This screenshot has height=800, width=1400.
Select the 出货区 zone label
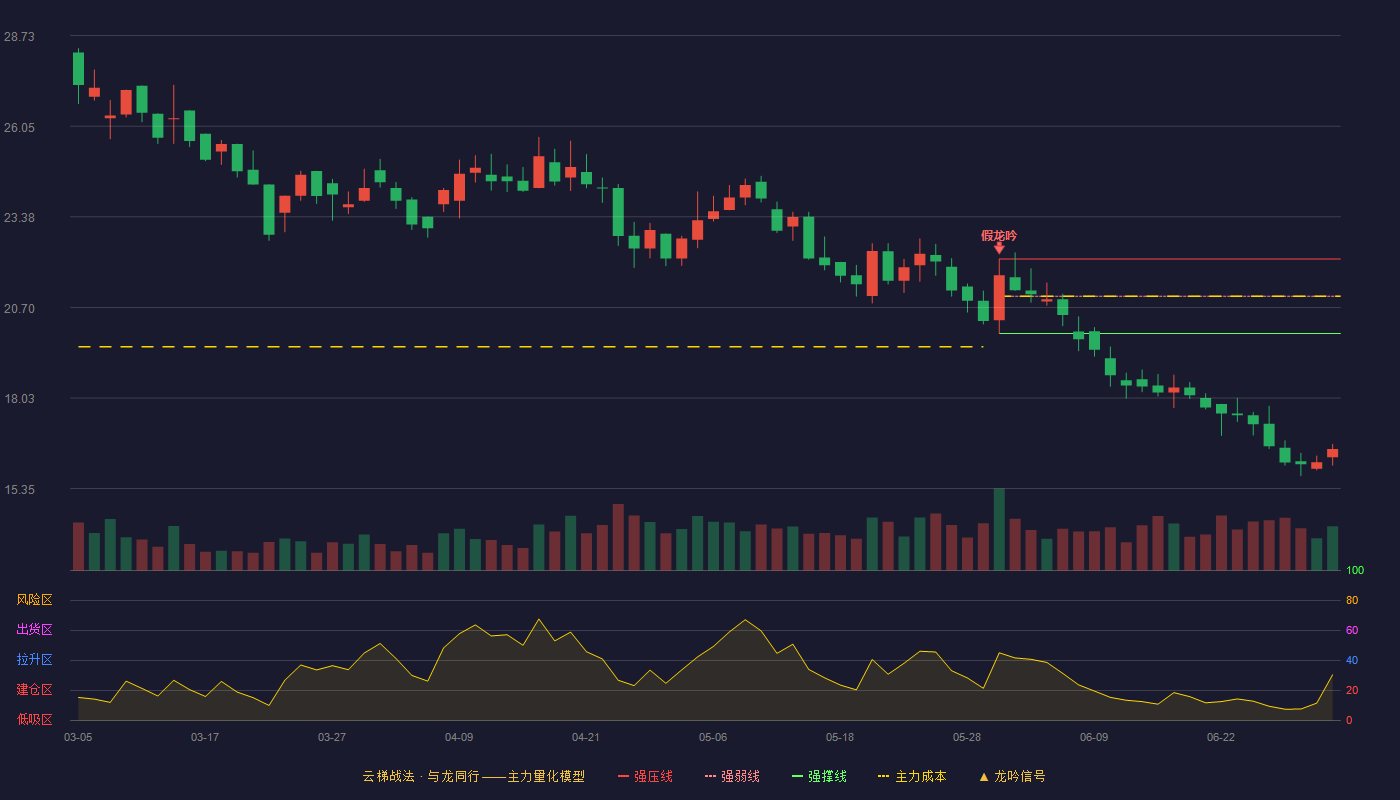click(x=34, y=630)
